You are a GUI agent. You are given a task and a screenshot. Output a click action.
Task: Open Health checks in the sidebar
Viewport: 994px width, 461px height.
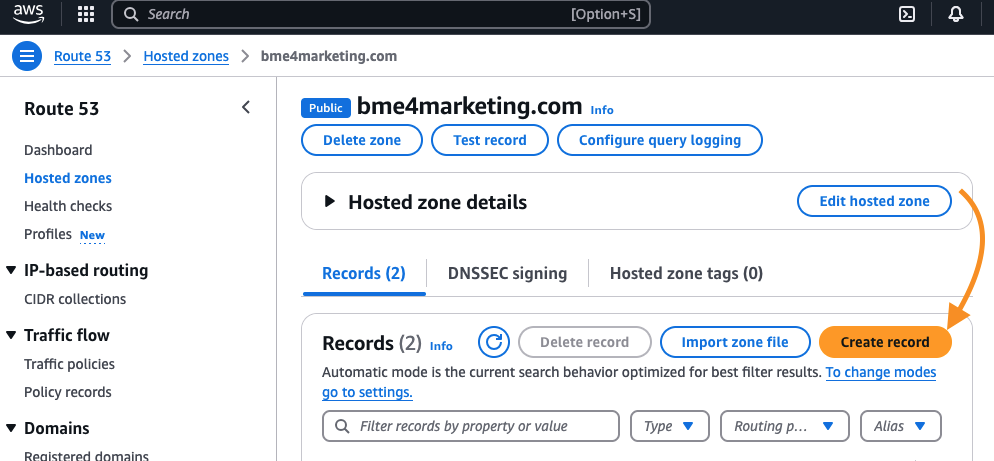tap(68, 206)
